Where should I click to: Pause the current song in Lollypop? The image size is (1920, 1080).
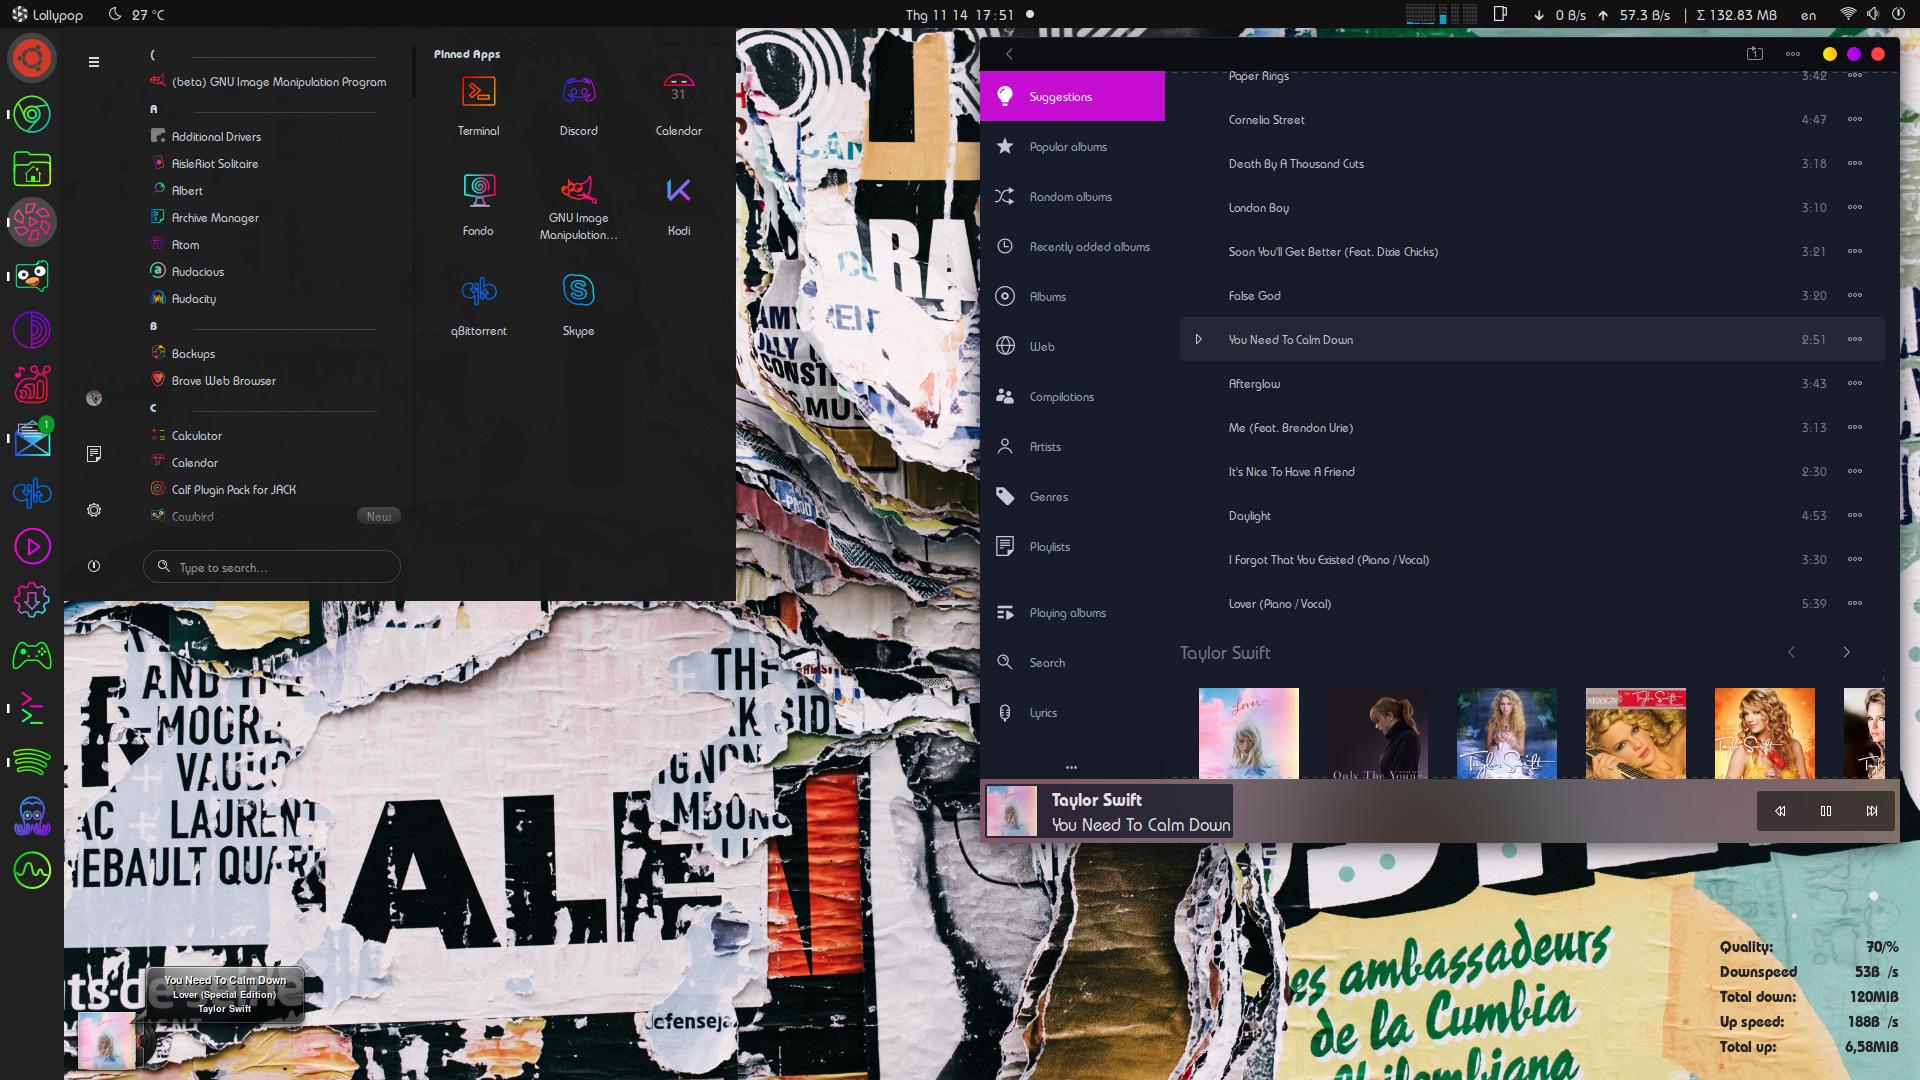1826,811
